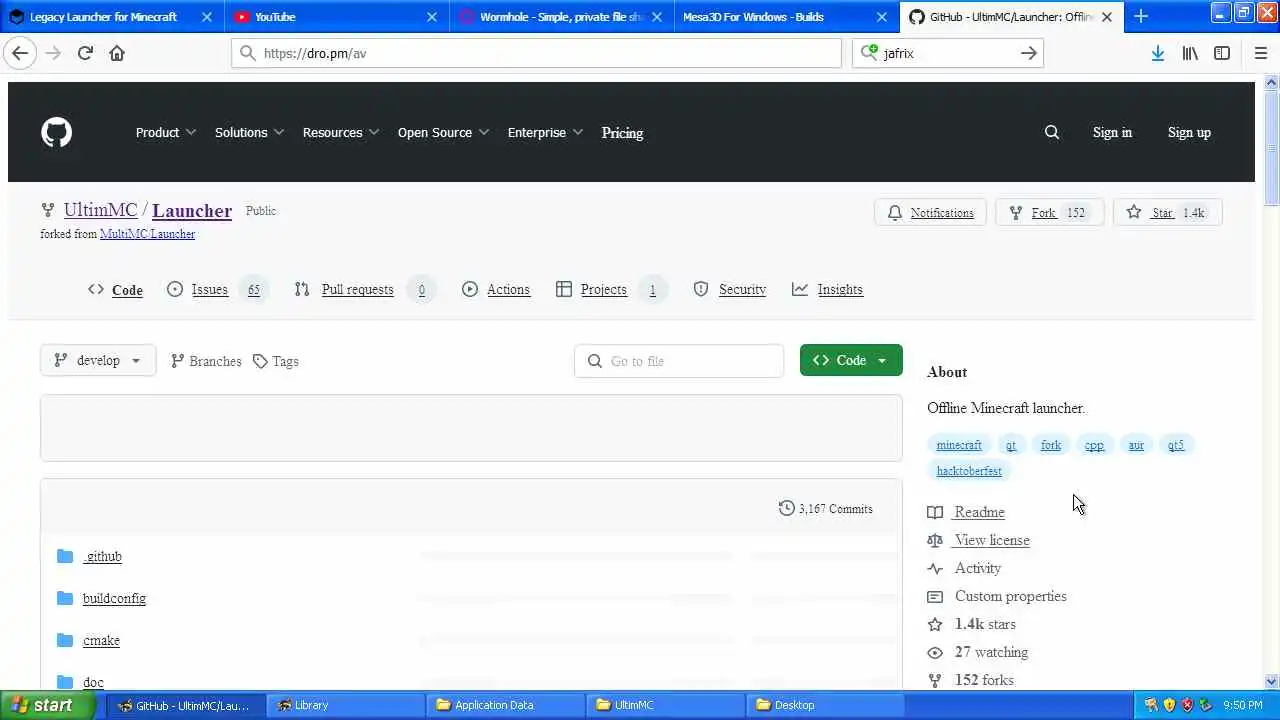Expand the Product menu
The height and width of the screenshot is (720, 1280).
[166, 132]
